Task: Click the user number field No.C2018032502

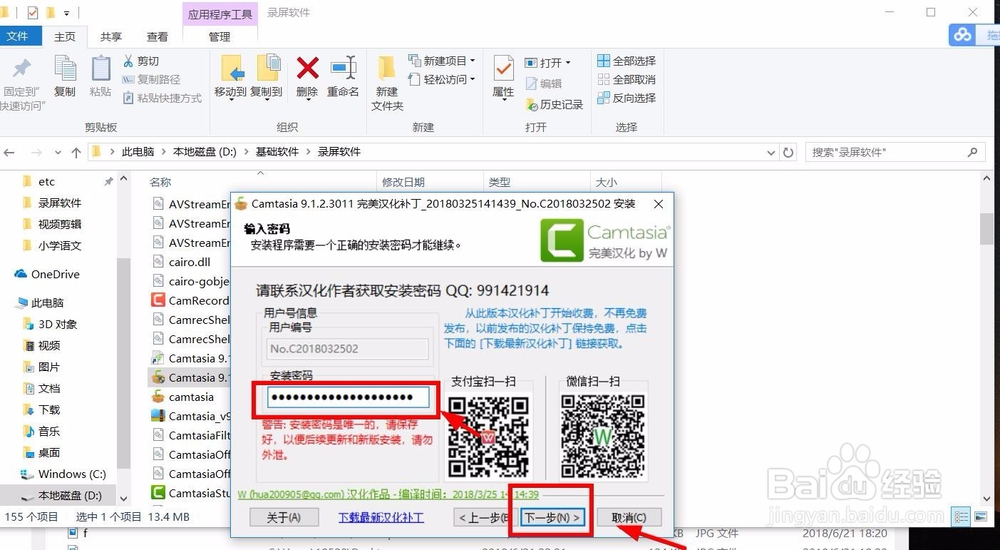Action: [x=348, y=349]
